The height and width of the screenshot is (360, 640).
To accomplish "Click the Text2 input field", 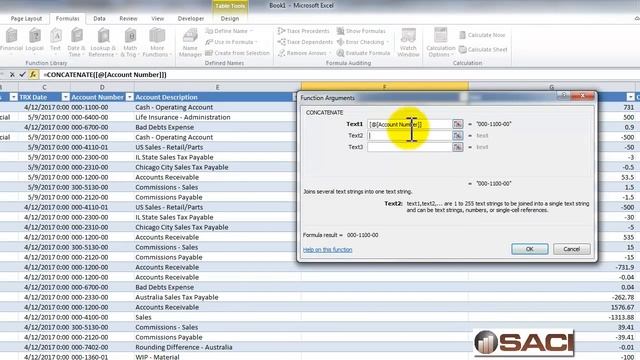I will pos(409,136).
